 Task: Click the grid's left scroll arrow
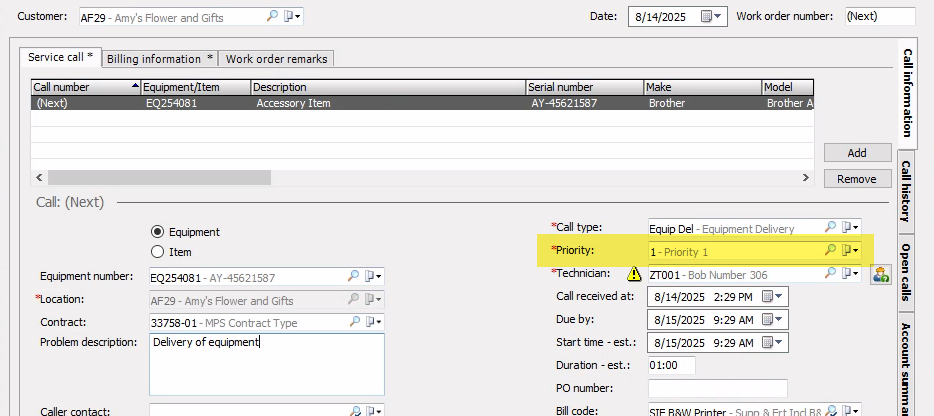39,178
